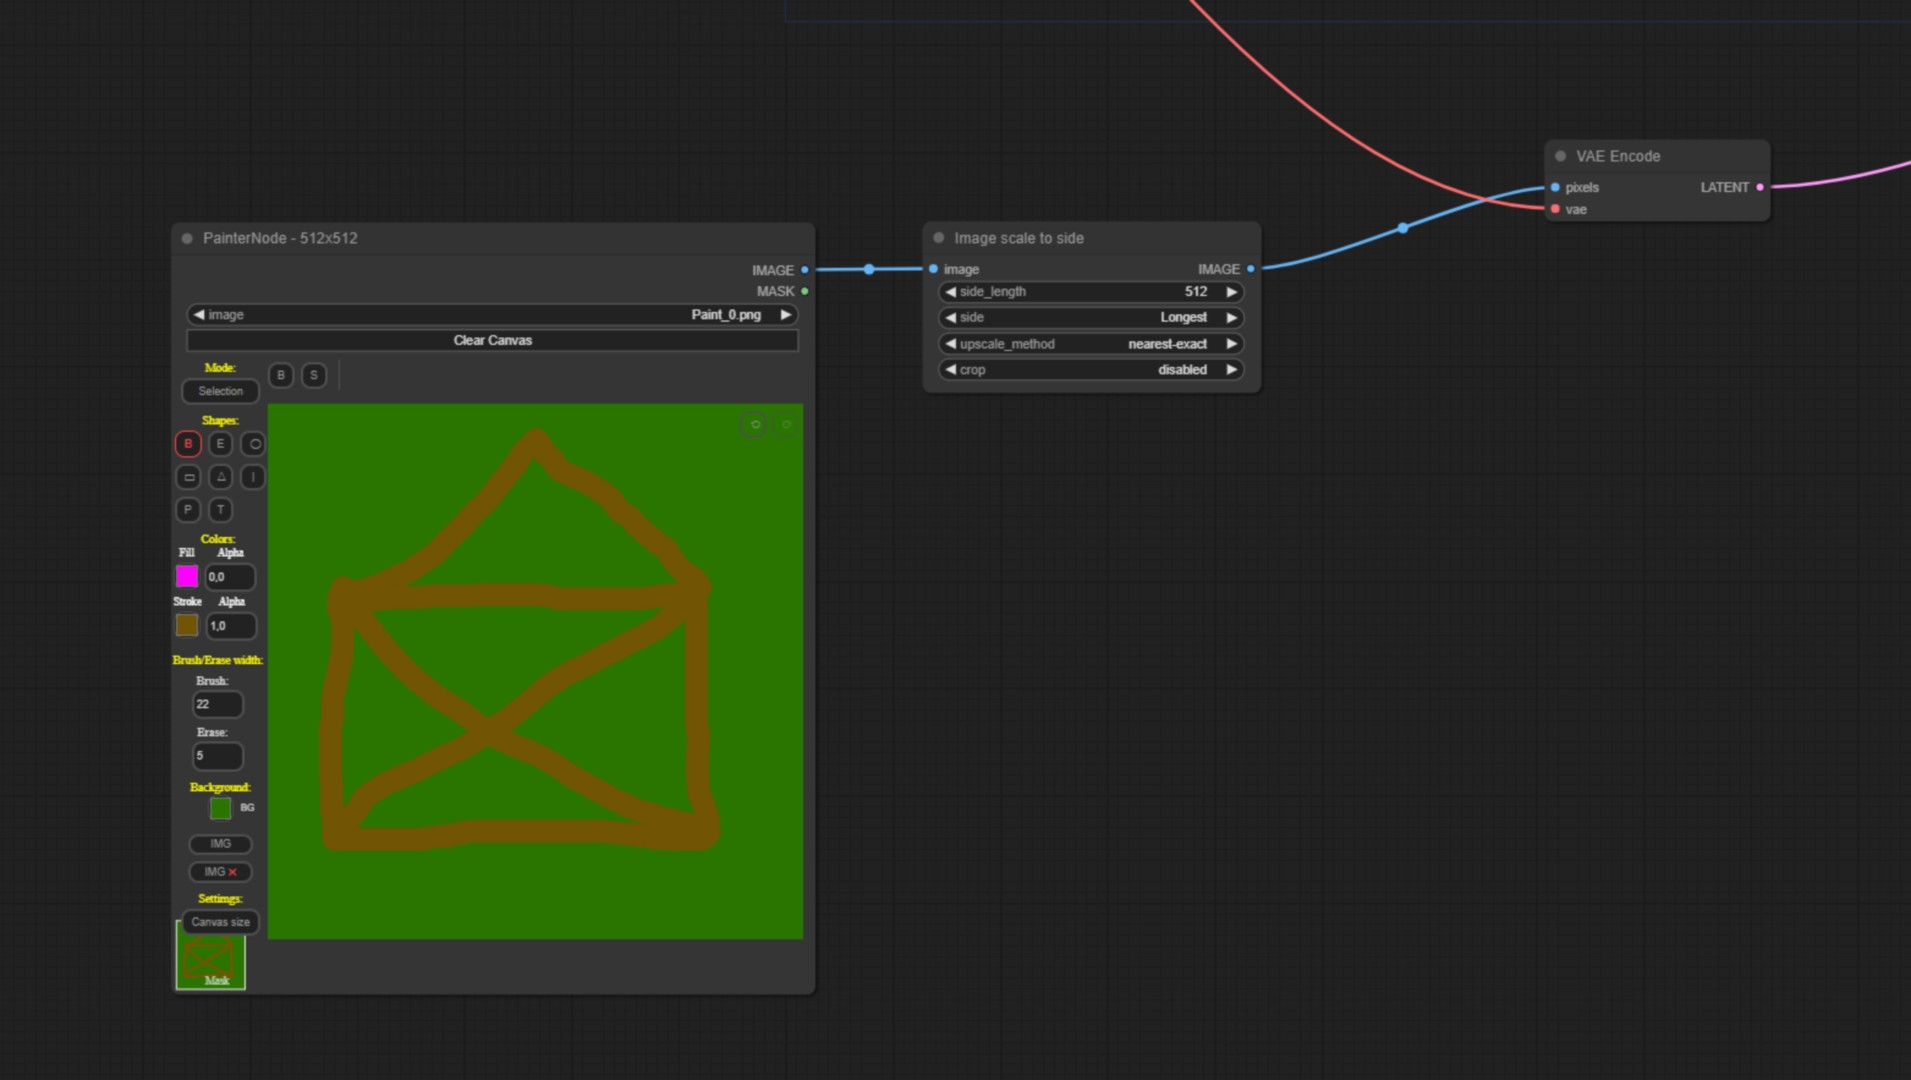Click right arrow on the side Longest selector
This screenshot has width=1911, height=1080.
(1232, 318)
